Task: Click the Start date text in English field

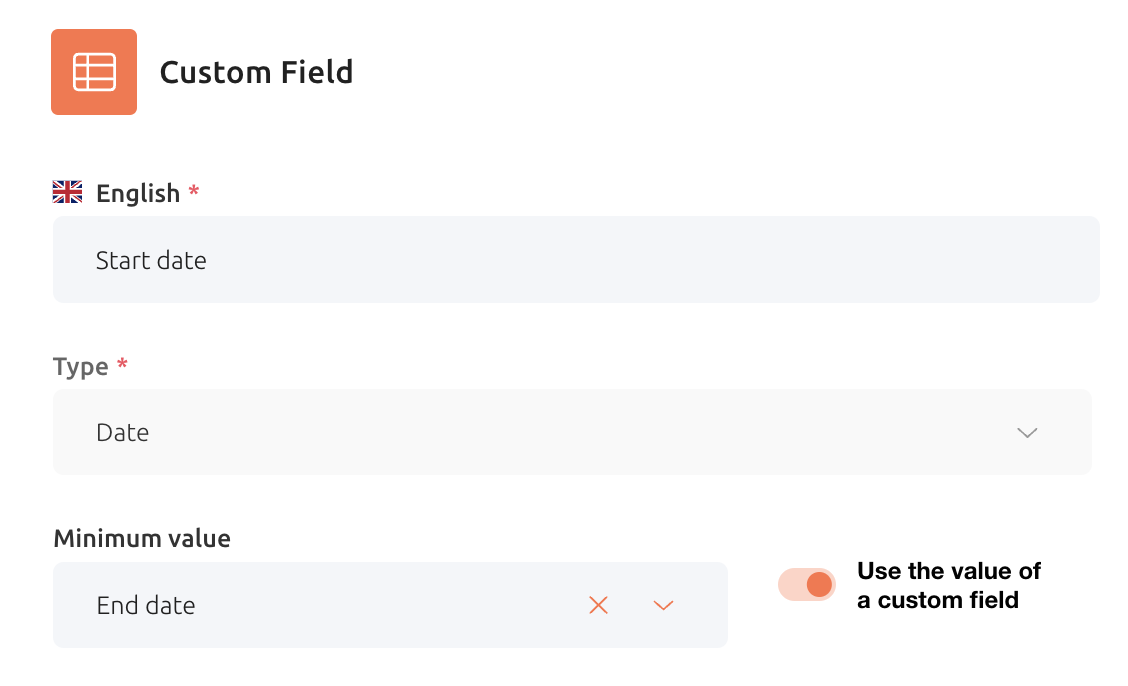Action: [151, 260]
